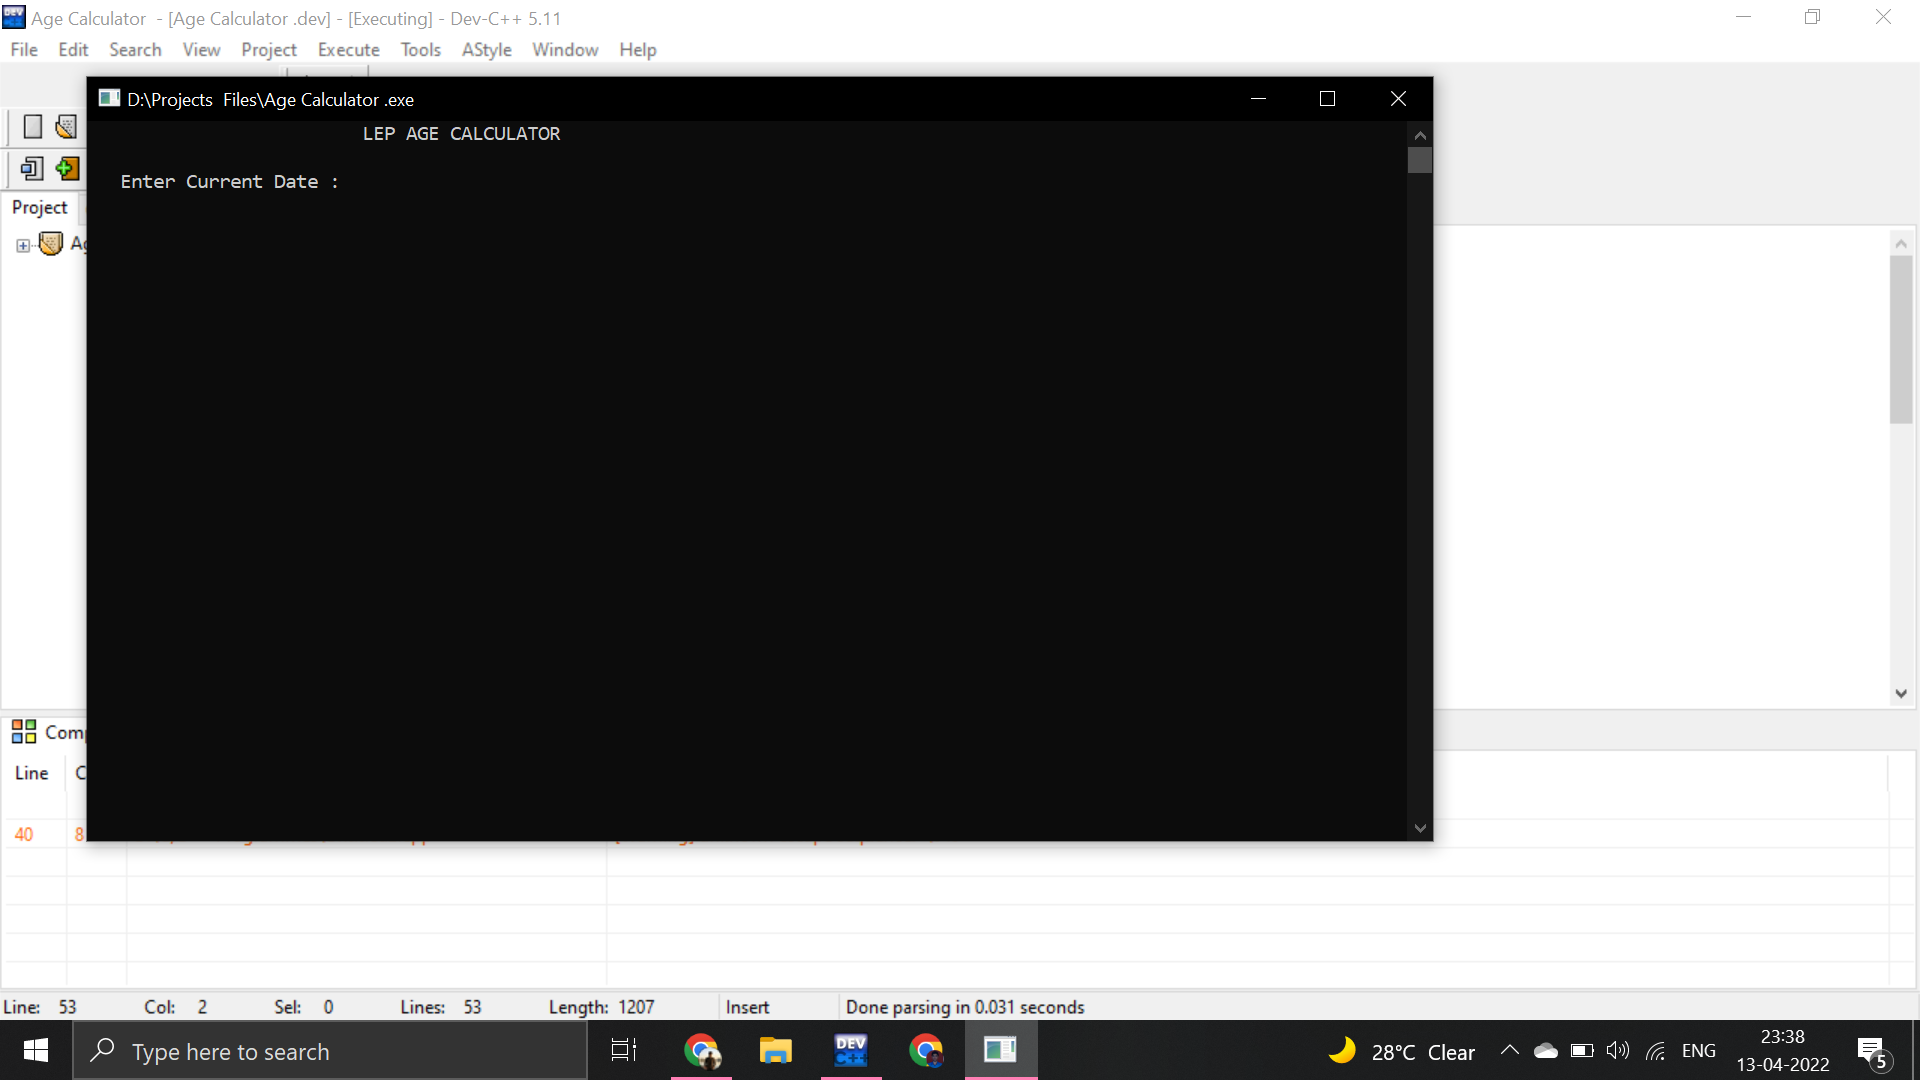
Task: Switch to the Project tab
Action: click(40, 207)
